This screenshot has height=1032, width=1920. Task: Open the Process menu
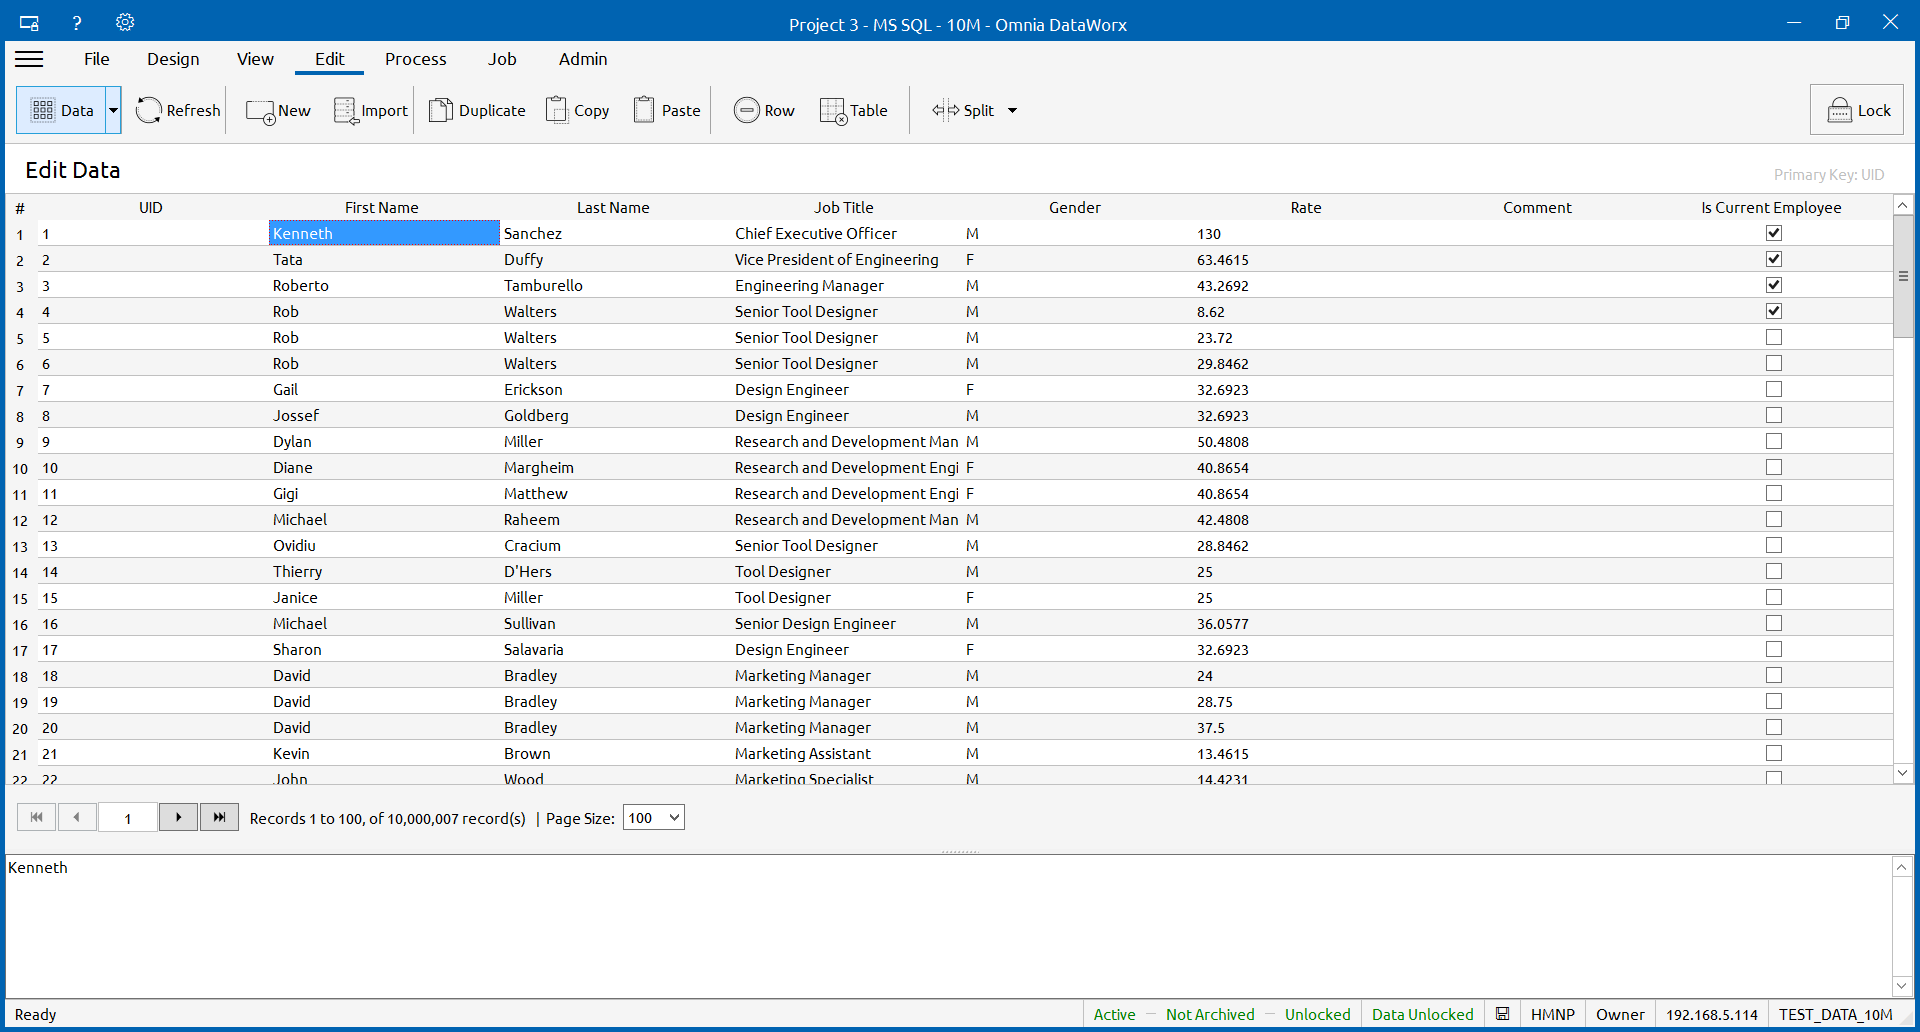point(415,59)
